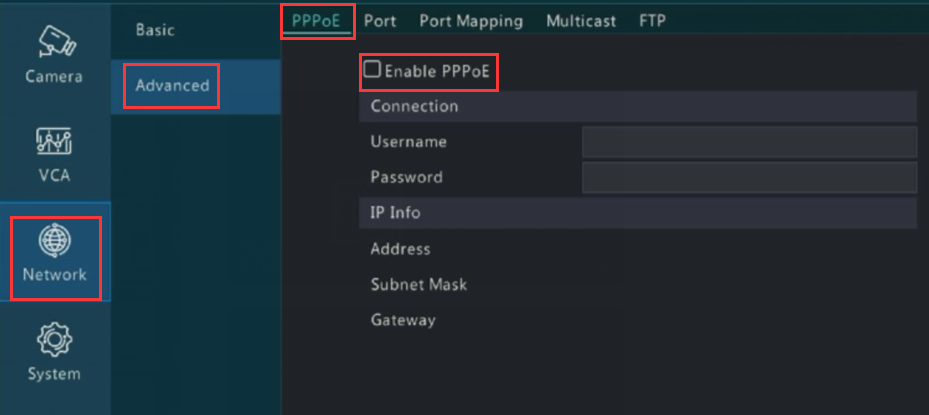Switch to the PPPoE tab
The image size is (929, 415).
(317, 20)
